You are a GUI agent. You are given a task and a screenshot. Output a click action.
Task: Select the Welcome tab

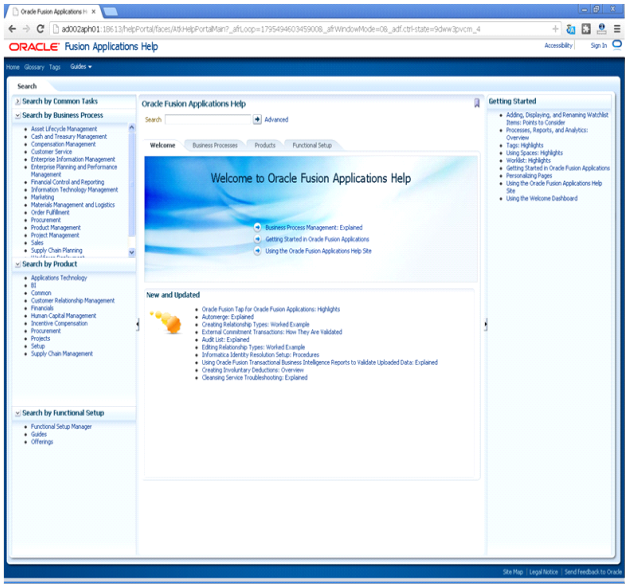pos(163,145)
